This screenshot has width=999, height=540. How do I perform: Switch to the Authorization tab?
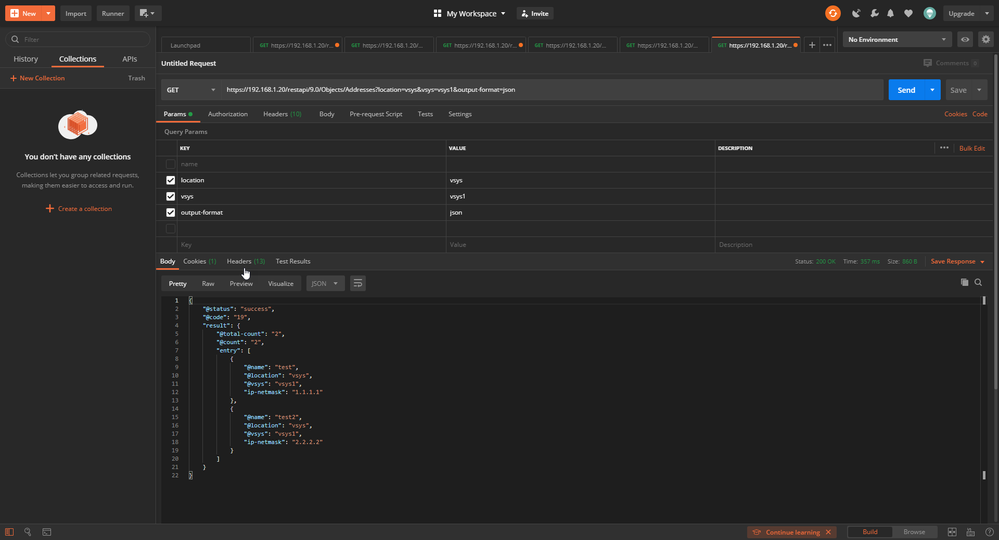click(228, 114)
